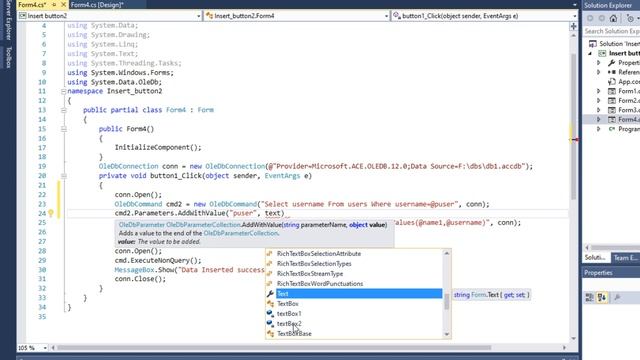Collapse the Insert button2 project node
This screenshot has width=640, height=360.
click(x=590, y=53)
